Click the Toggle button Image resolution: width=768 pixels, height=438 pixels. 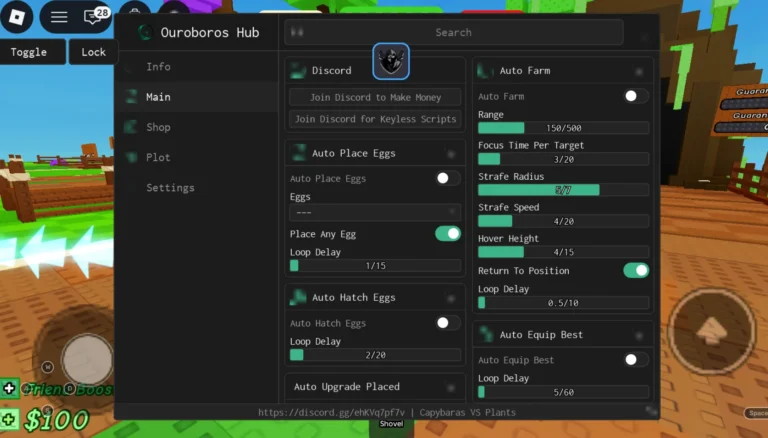(32, 52)
